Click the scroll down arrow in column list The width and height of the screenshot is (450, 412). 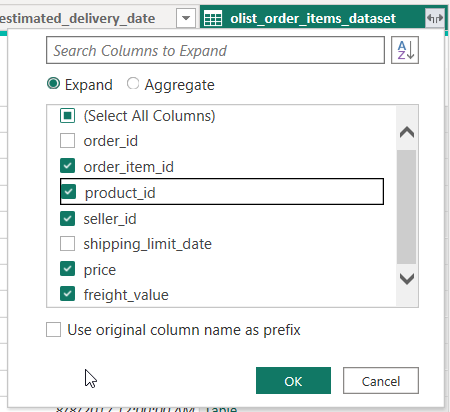(x=407, y=279)
